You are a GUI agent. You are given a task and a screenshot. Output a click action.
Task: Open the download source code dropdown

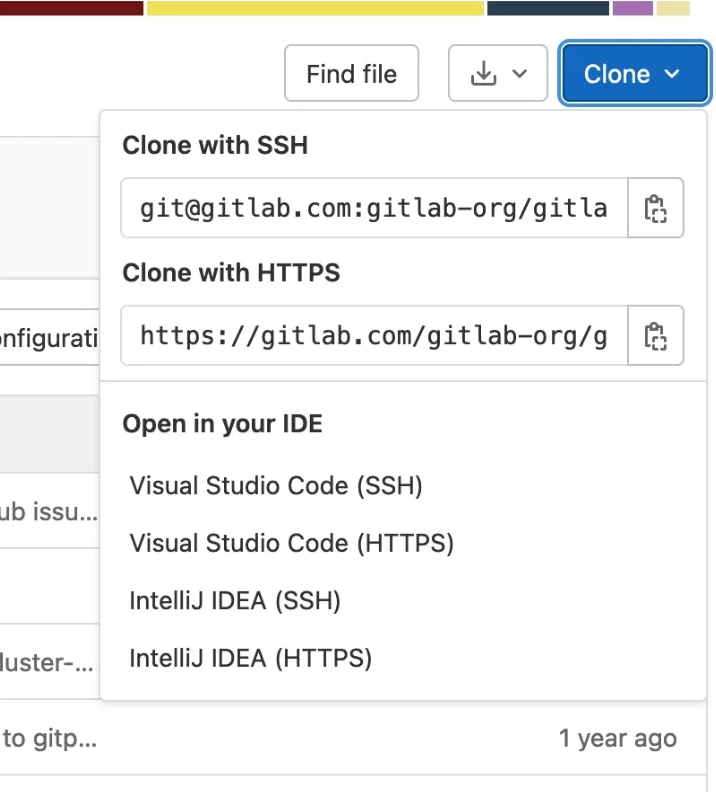(497, 74)
